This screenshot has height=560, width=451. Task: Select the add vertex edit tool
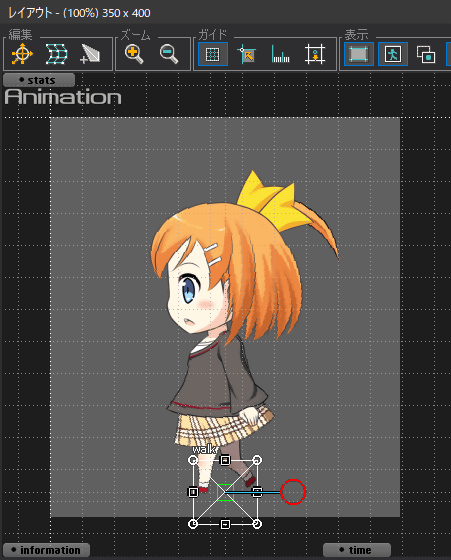click(90, 54)
